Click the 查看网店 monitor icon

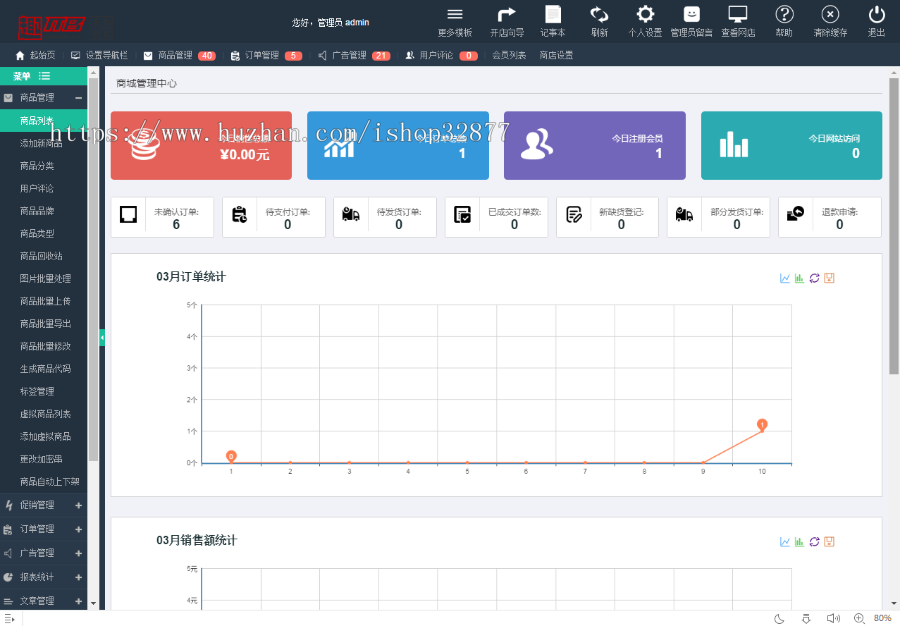tap(738, 15)
